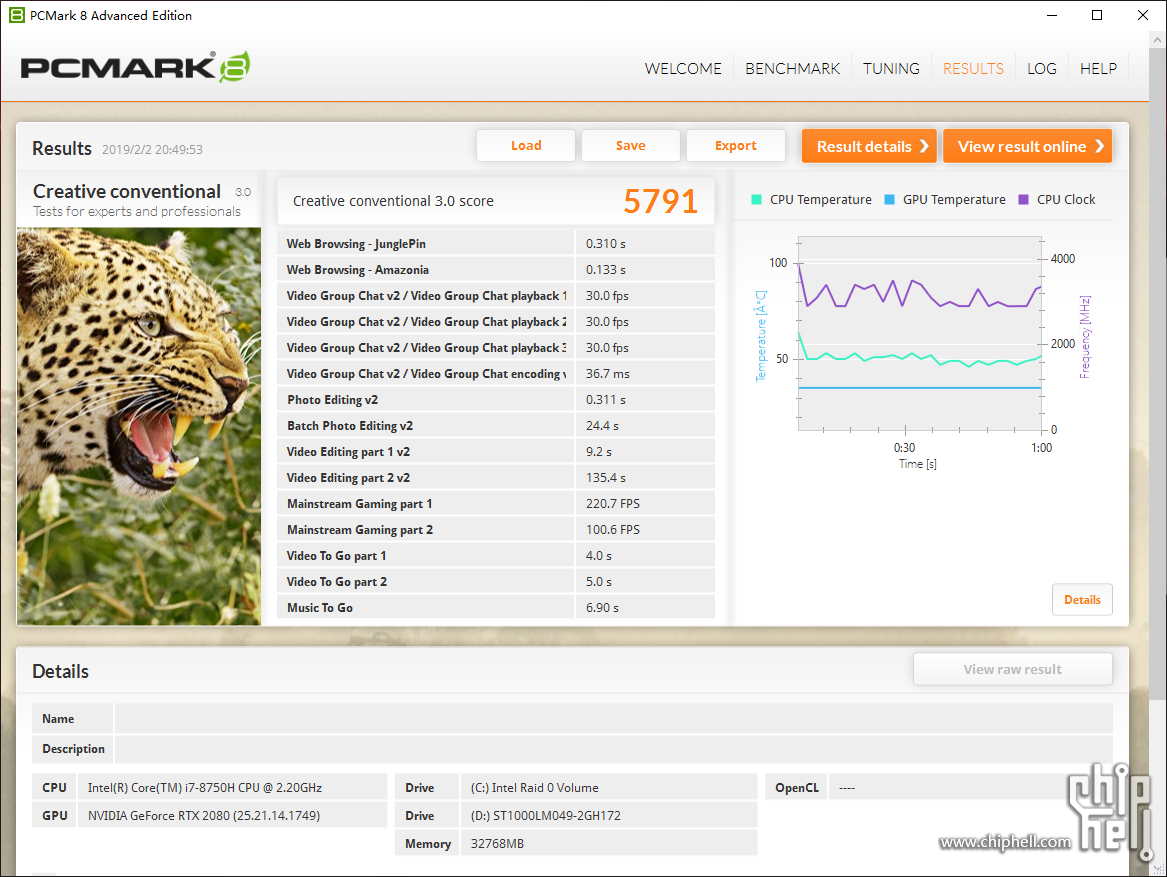Click the Name field in Details
The image size is (1167, 877).
[x=613, y=718]
